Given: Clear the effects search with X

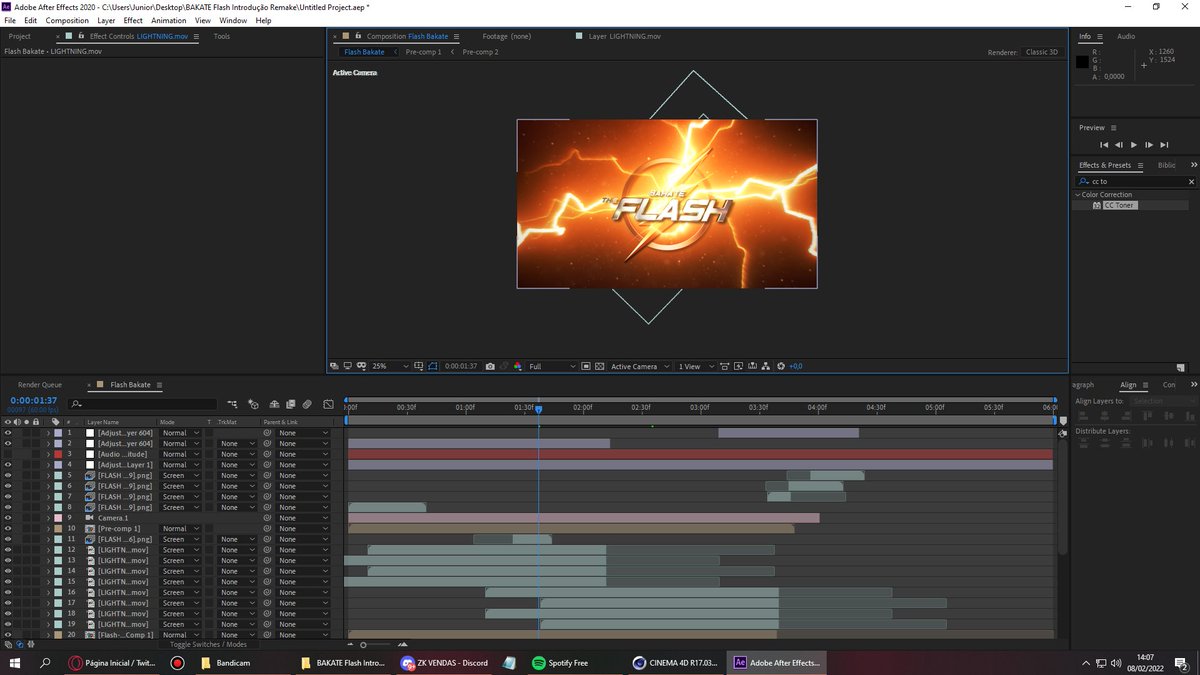Looking at the screenshot, I should click(x=1190, y=182).
